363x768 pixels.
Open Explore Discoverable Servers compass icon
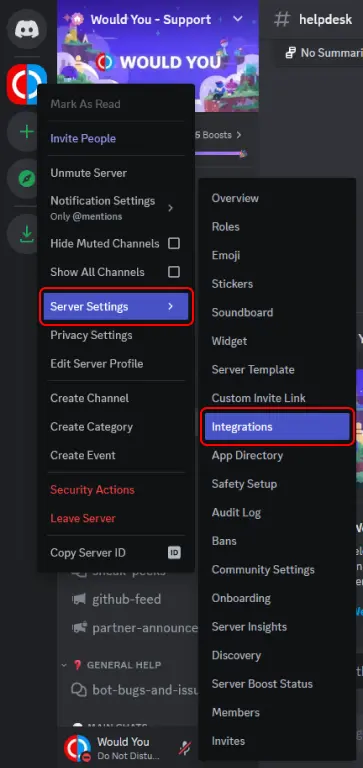click(25, 179)
